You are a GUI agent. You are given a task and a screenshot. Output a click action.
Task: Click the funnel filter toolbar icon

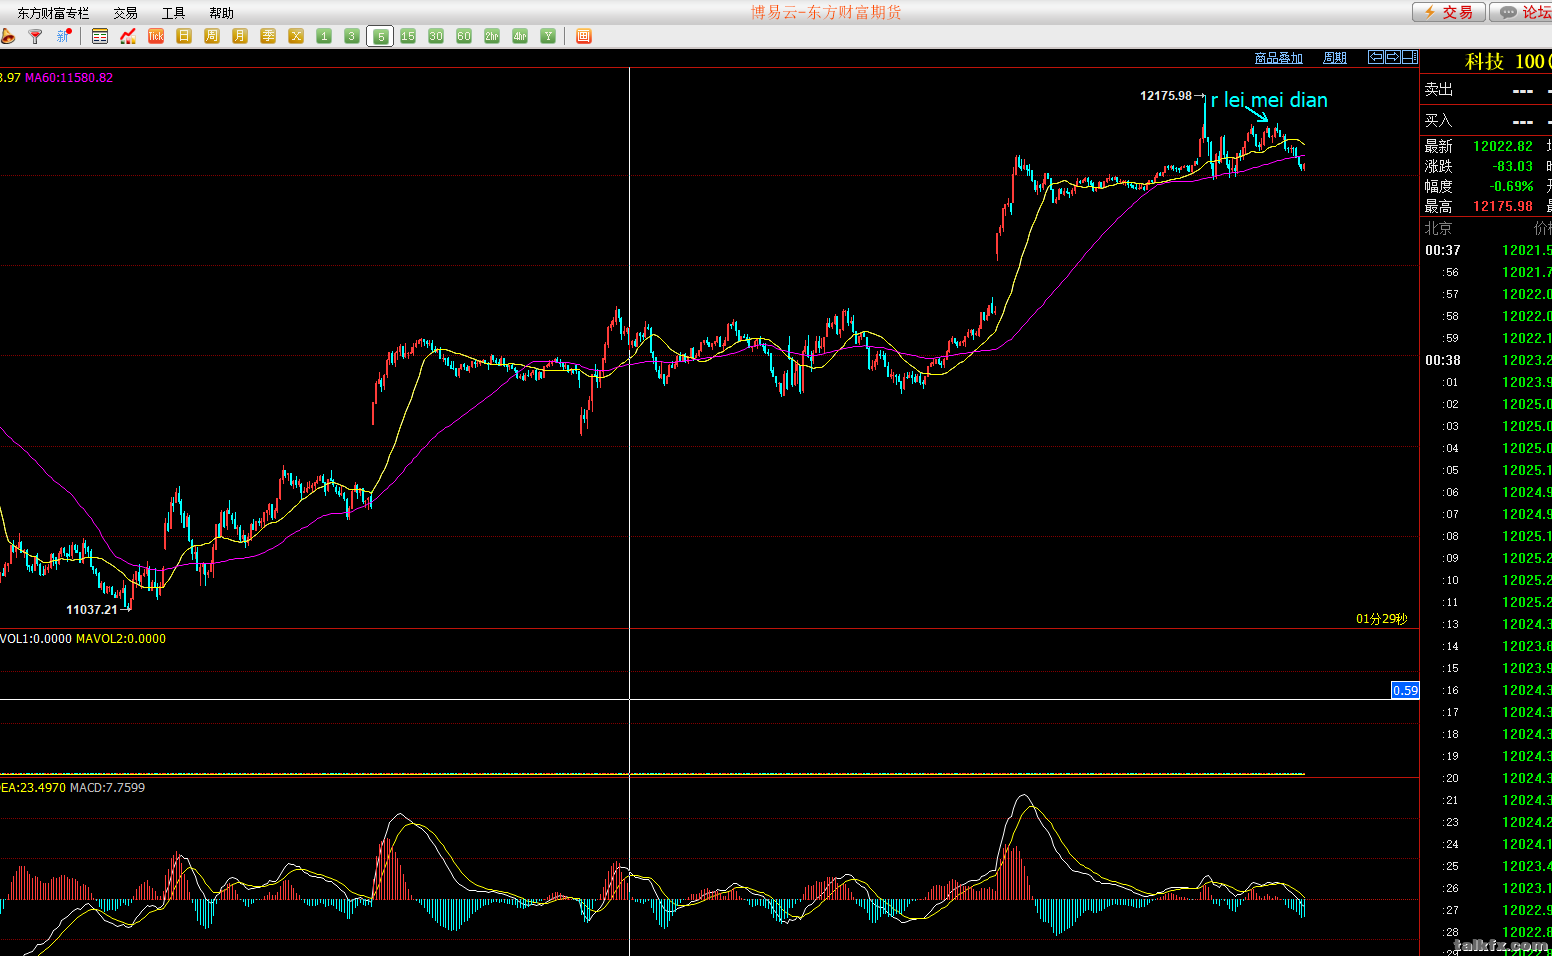35,36
